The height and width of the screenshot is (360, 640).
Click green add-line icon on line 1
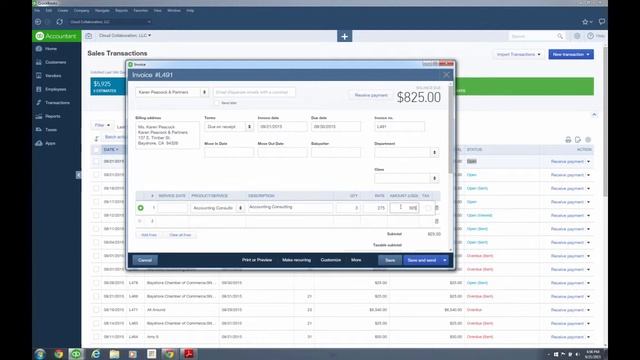click(x=140, y=208)
